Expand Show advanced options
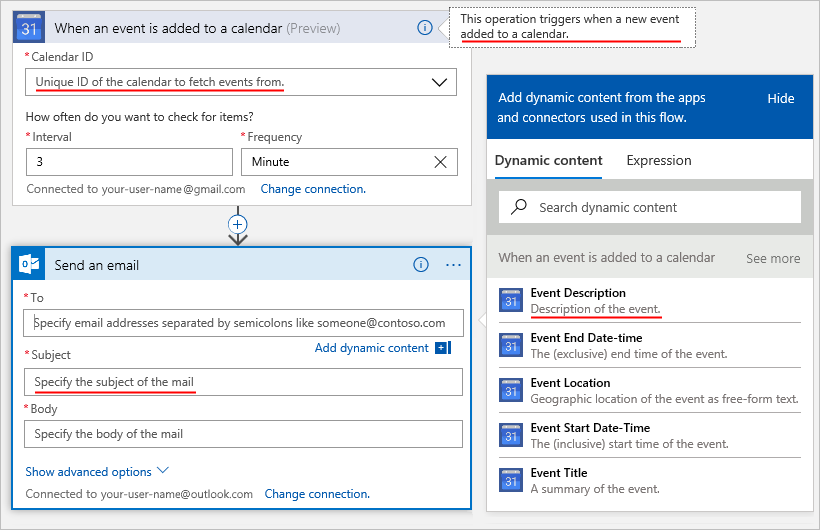The height and width of the screenshot is (530, 820). point(97,471)
